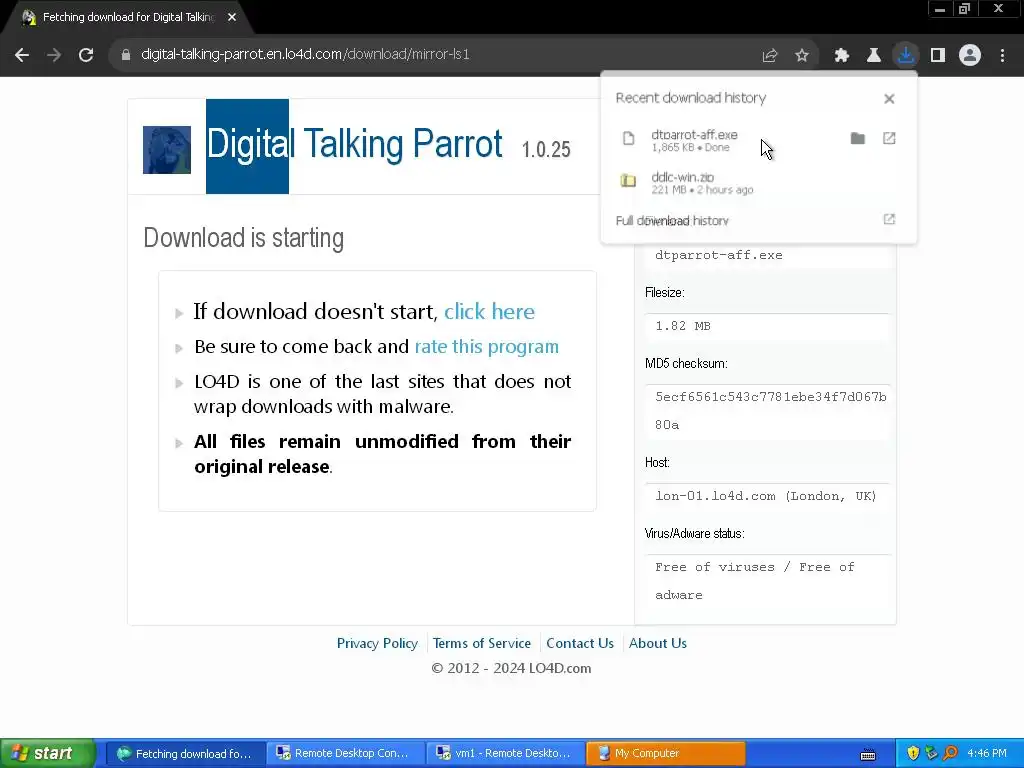Click the parrot program thumbnail image
This screenshot has height=768, width=1024.
[167, 150]
